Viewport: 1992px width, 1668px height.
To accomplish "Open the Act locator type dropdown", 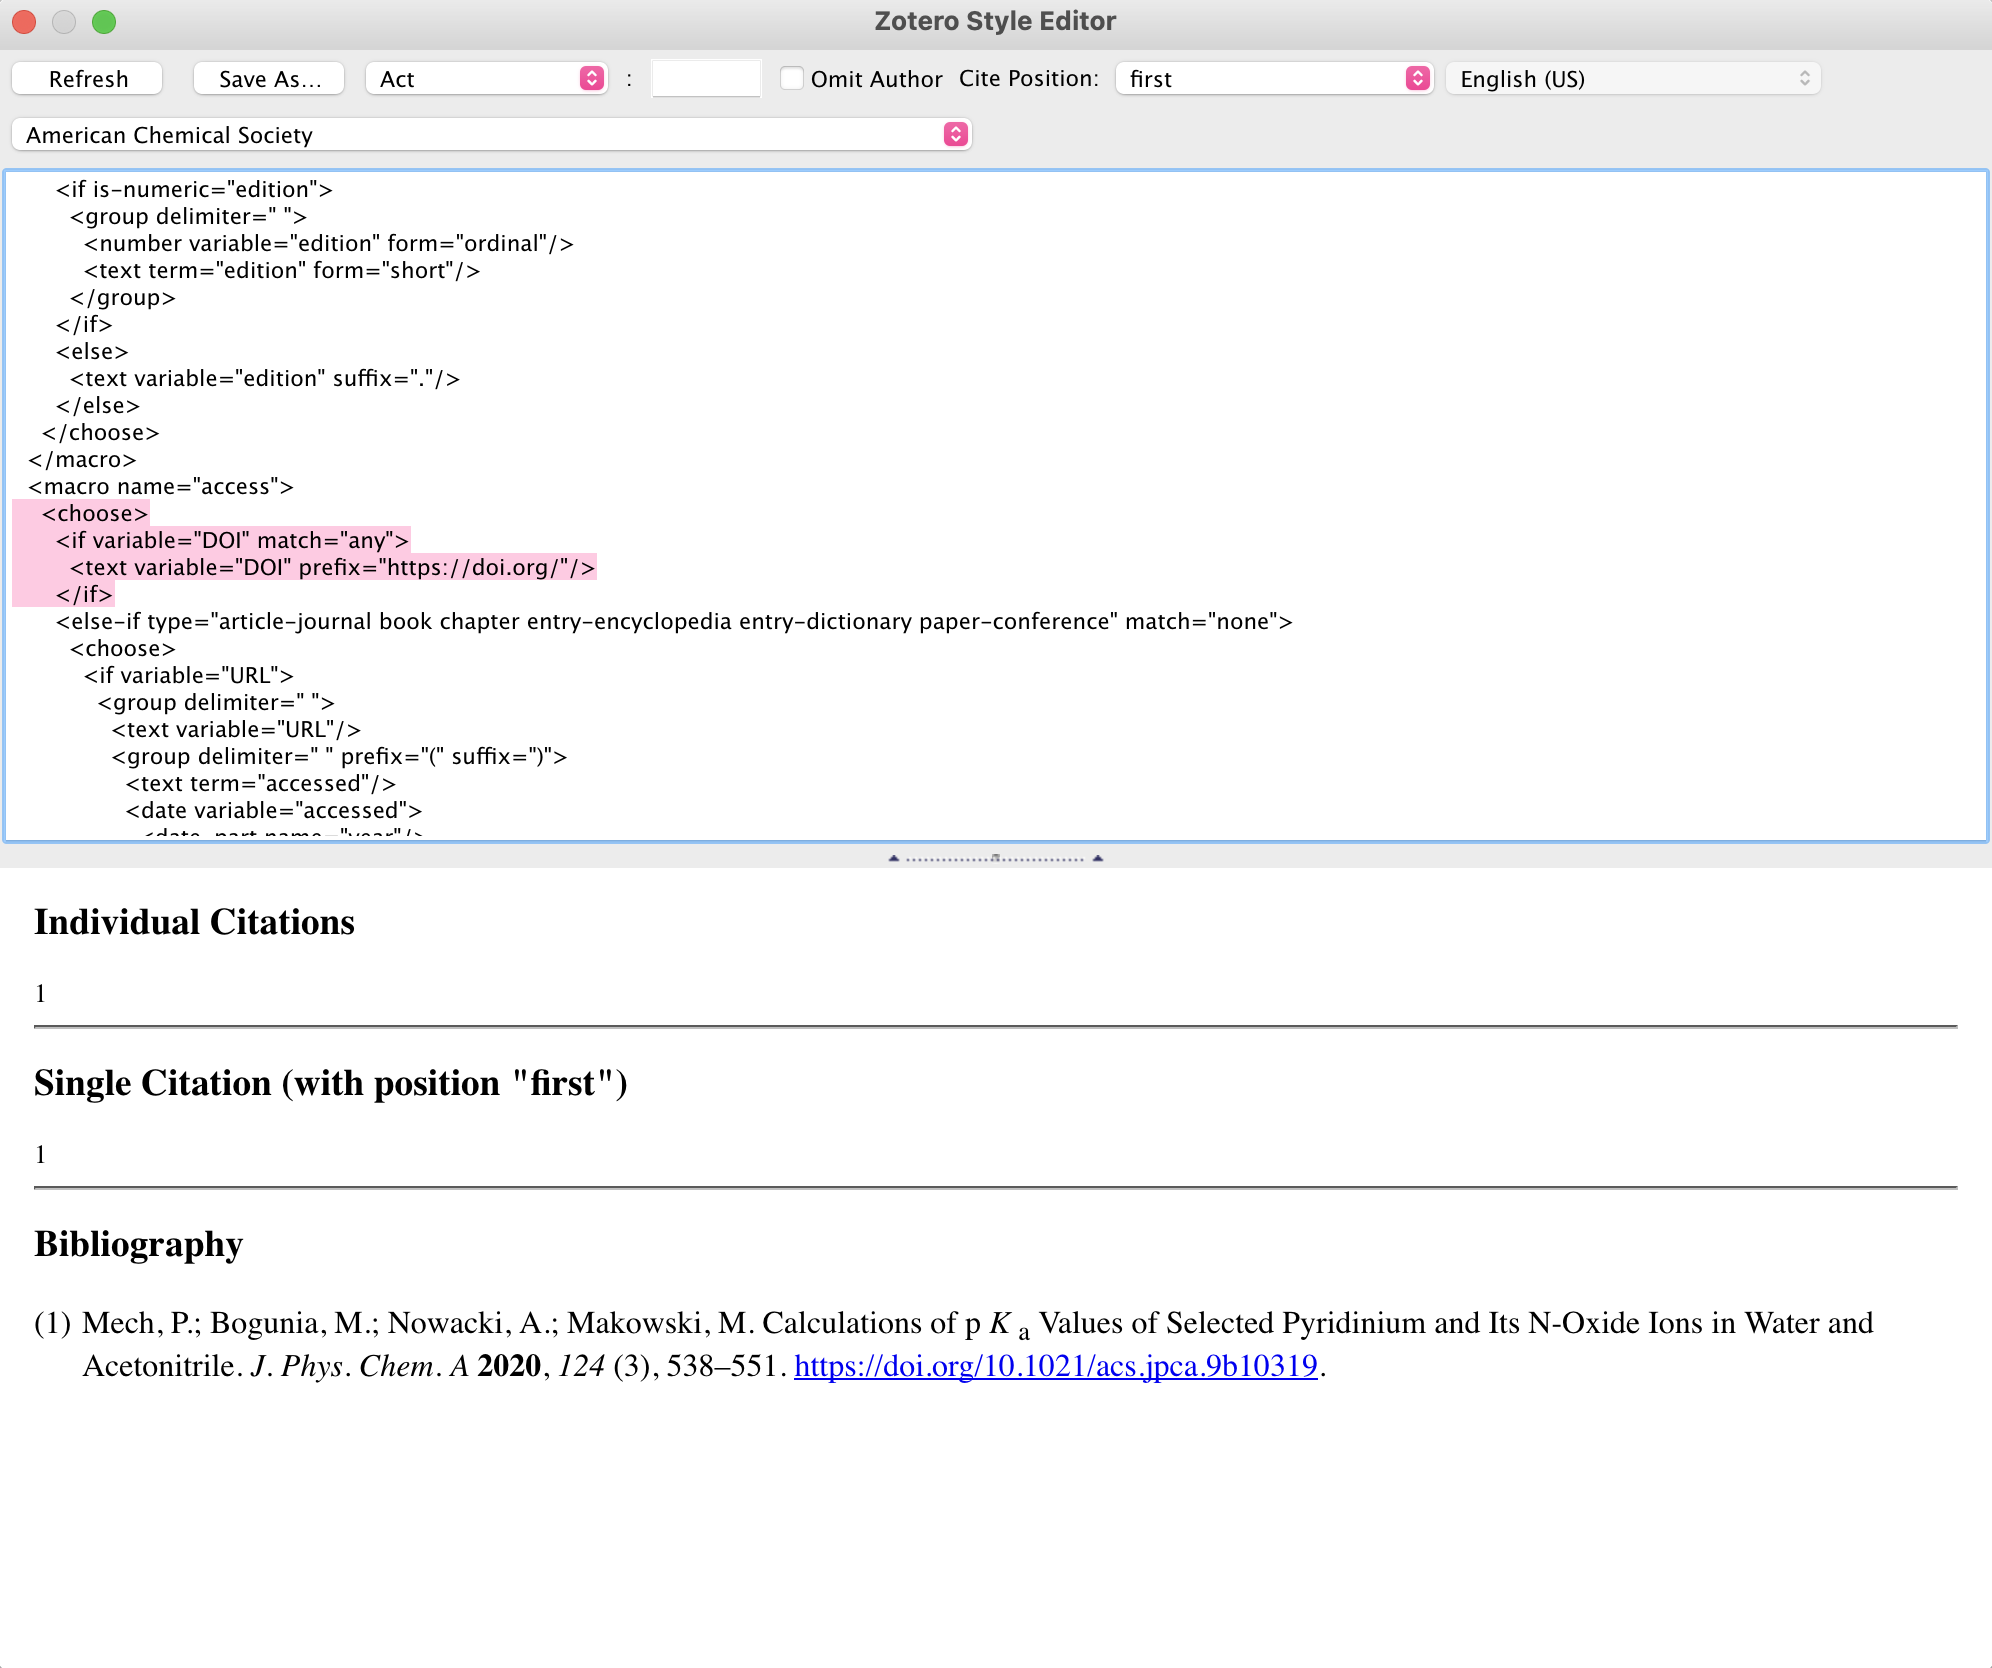I will [477, 79].
